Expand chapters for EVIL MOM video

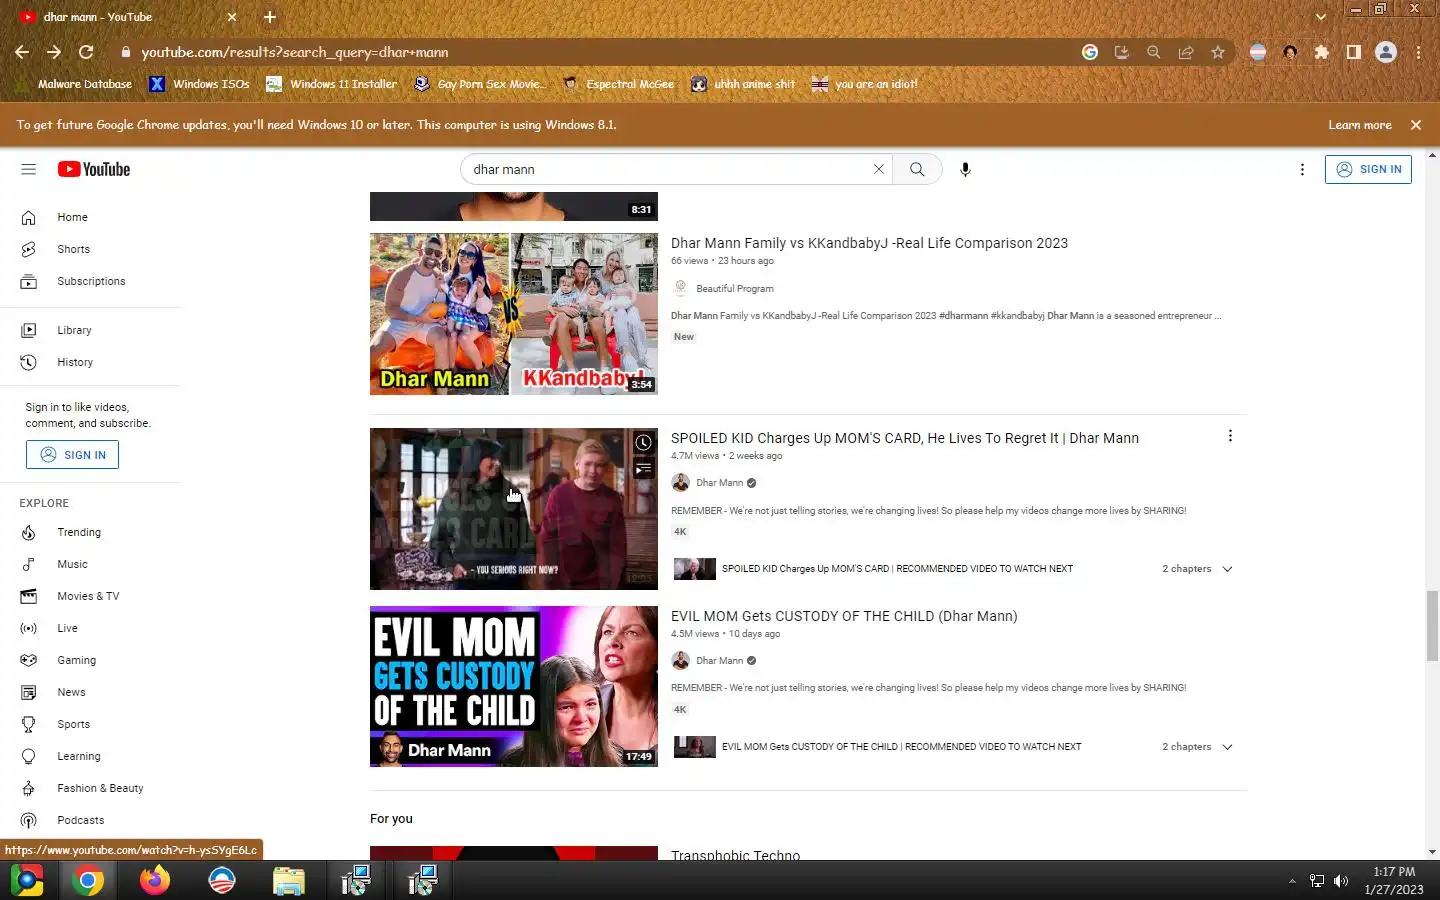[1227, 747]
